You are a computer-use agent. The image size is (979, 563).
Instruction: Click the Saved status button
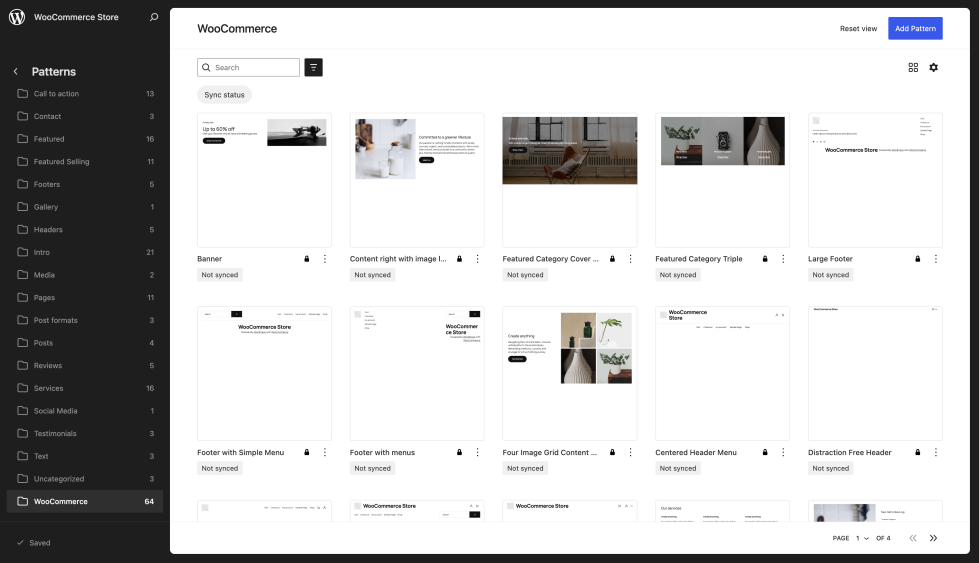[34, 543]
